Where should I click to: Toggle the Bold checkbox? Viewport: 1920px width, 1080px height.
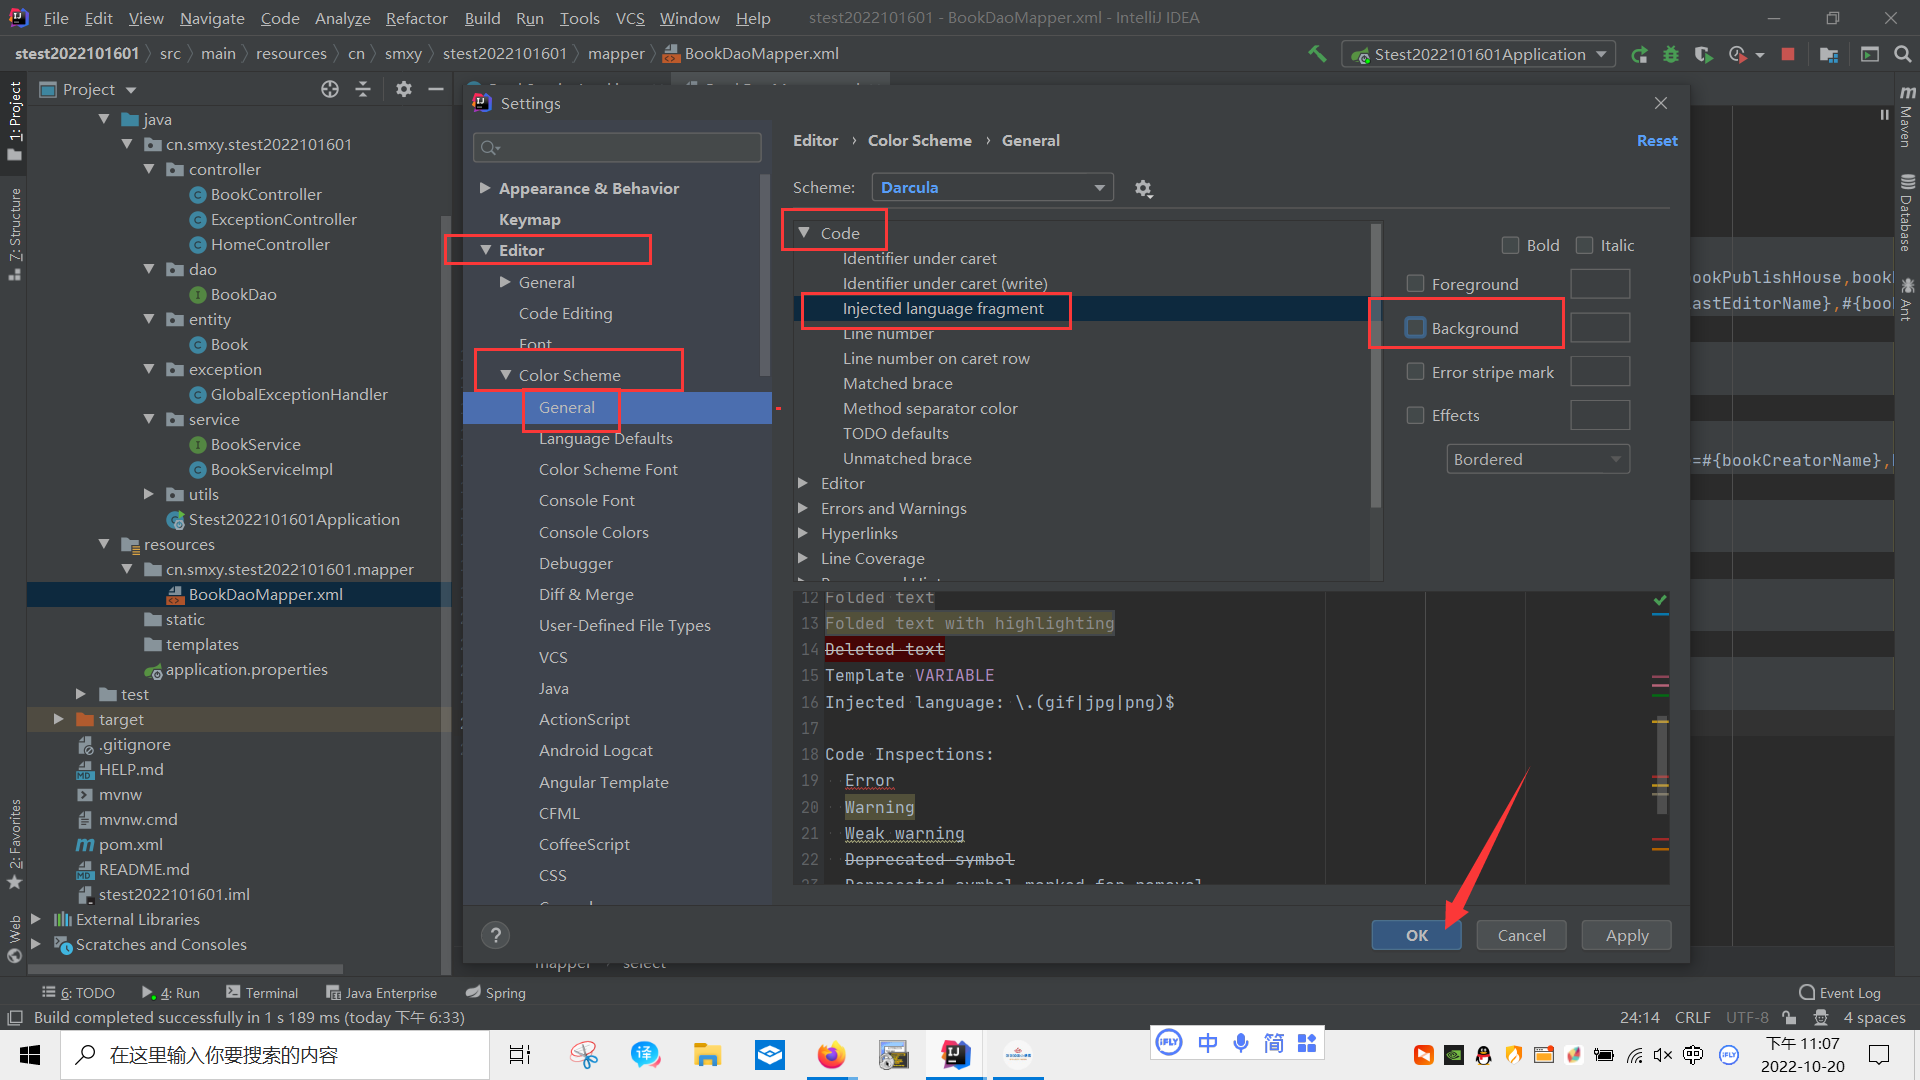click(1510, 245)
